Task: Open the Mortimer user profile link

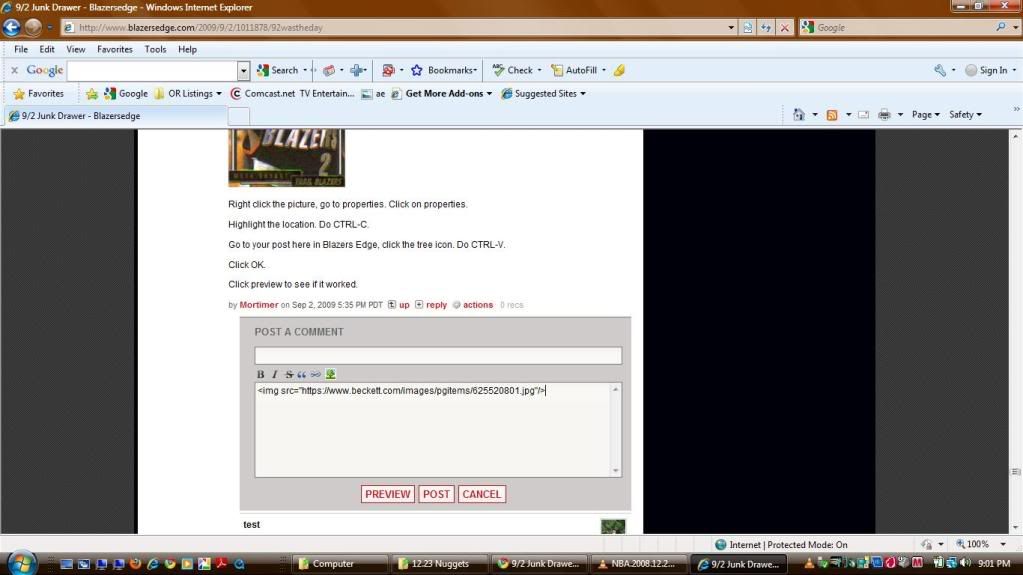Action: [258, 305]
